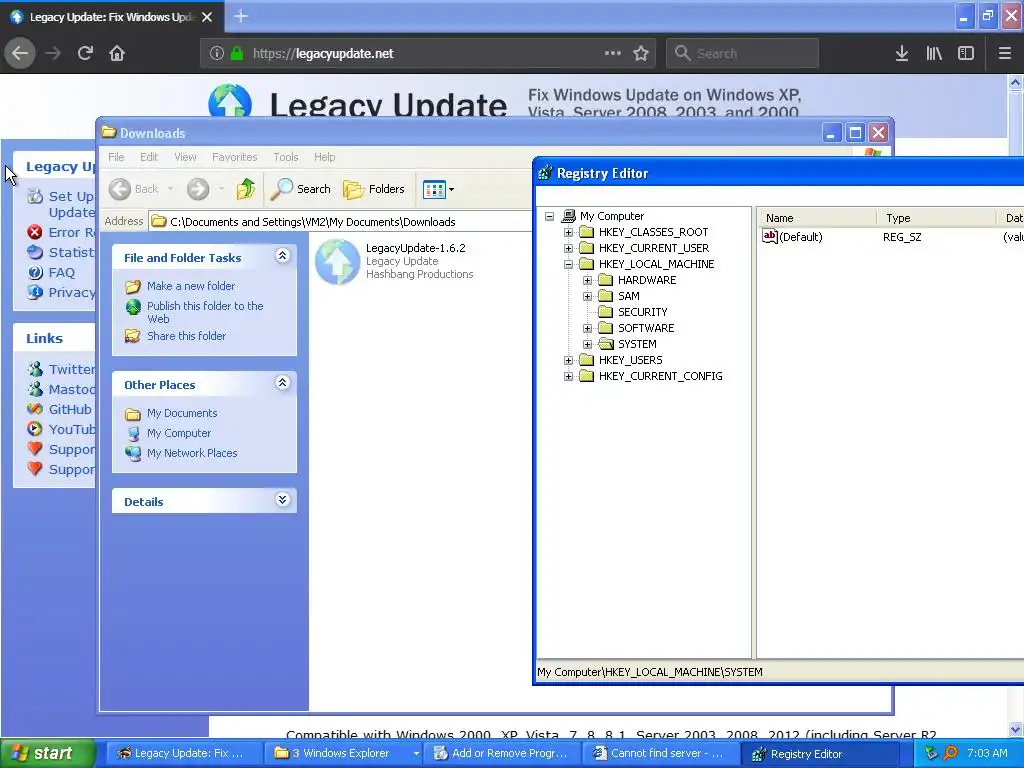The image size is (1024, 768).
Task: Click Search button in Downloads toolbar
Action: click(x=301, y=189)
